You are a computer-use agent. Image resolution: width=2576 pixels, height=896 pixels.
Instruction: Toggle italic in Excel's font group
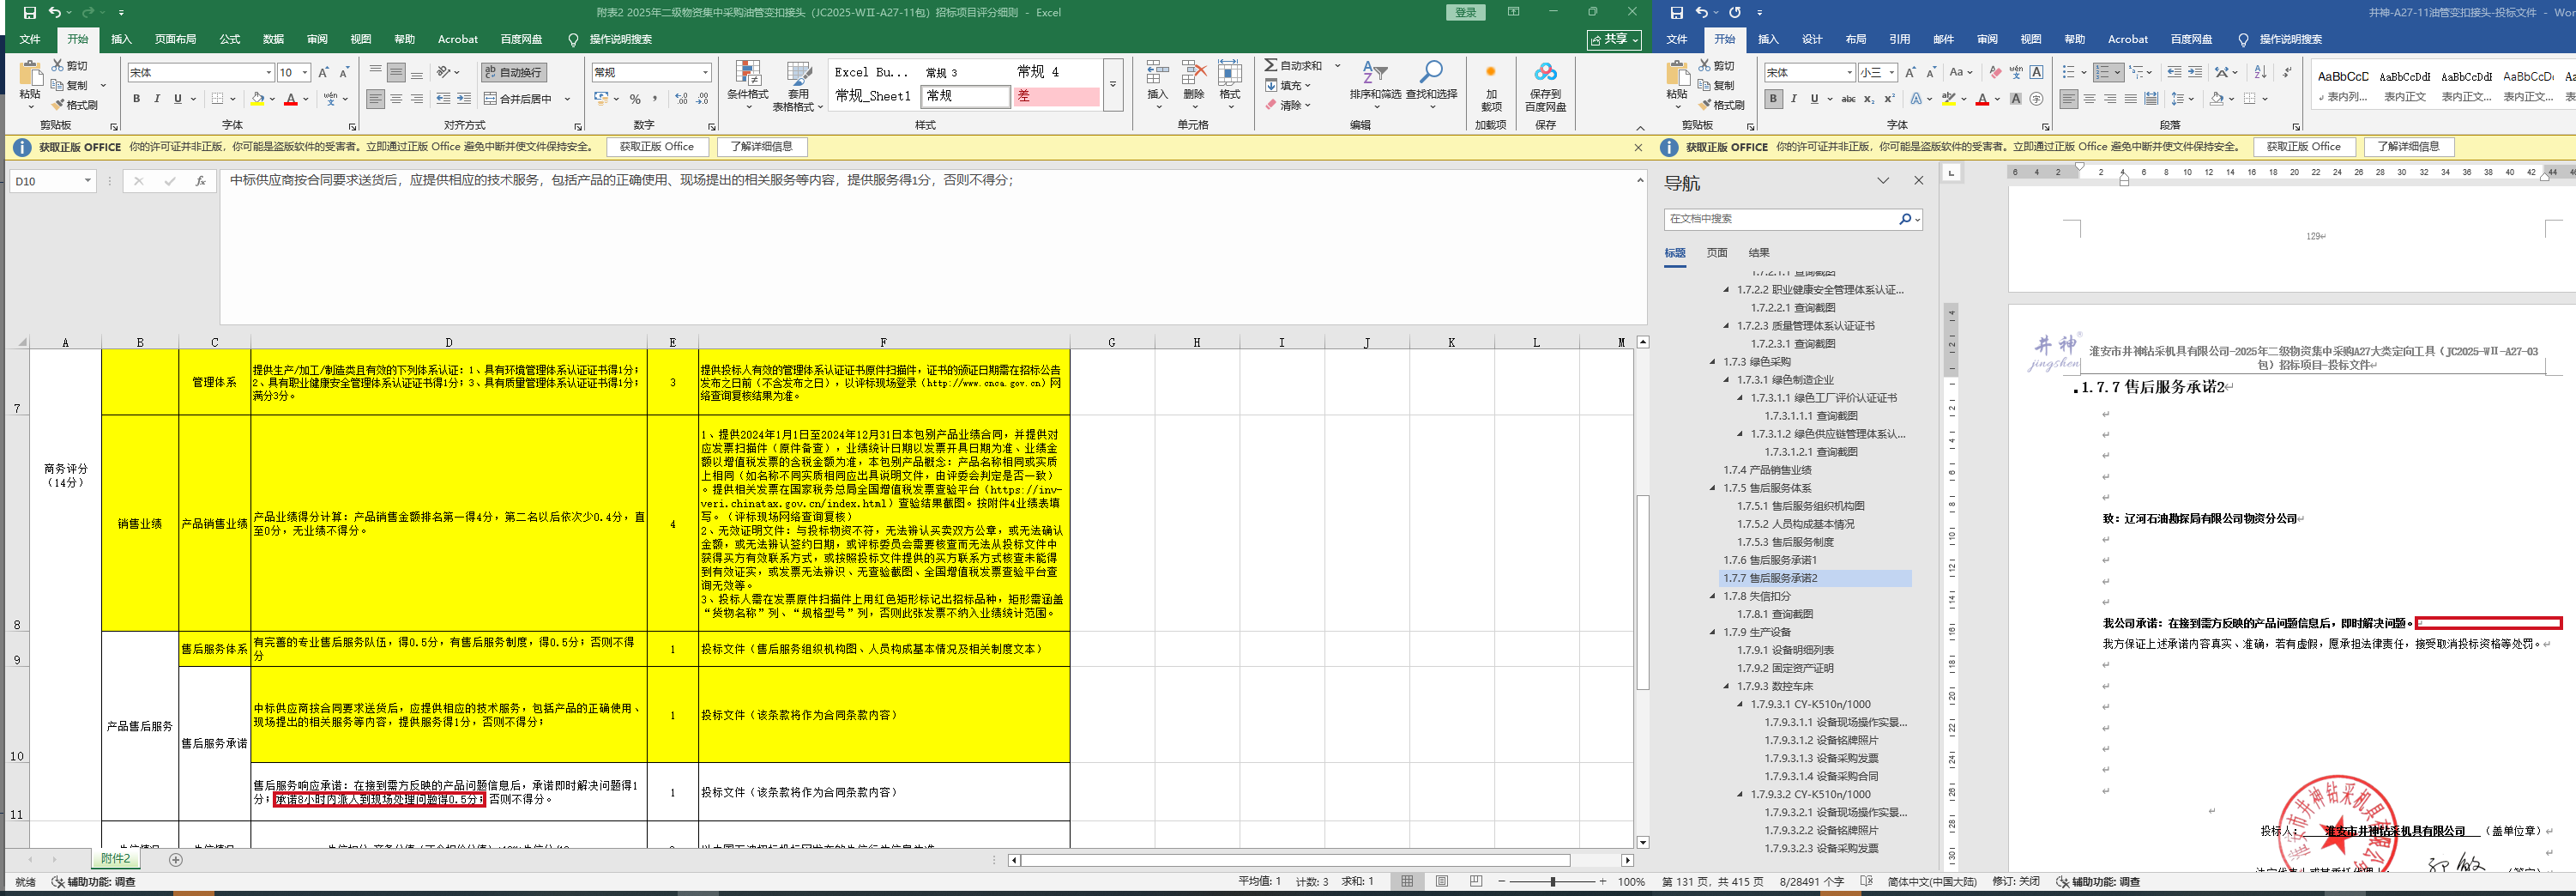(x=157, y=99)
